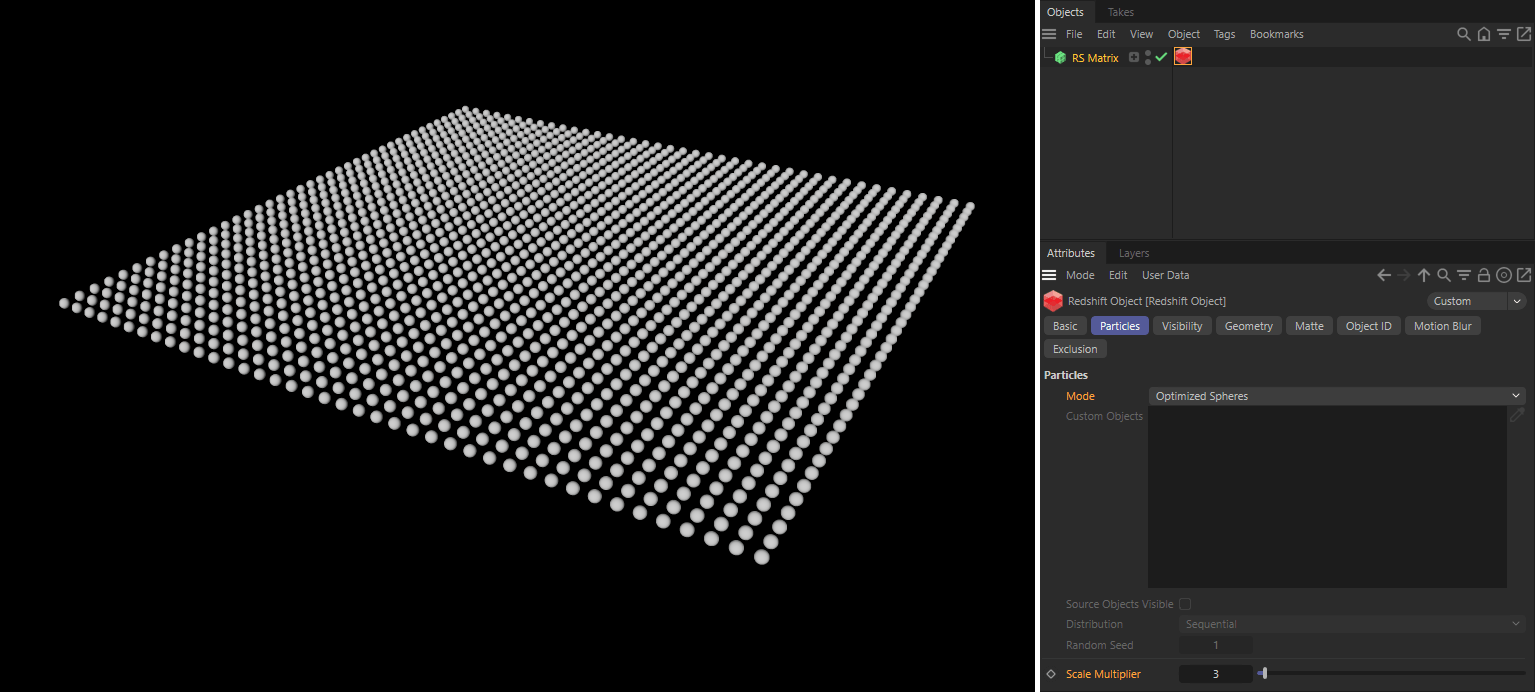Click the red Redshift Object tag
The height and width of the screenshot is (692, 1535).
click(1183, 57)
